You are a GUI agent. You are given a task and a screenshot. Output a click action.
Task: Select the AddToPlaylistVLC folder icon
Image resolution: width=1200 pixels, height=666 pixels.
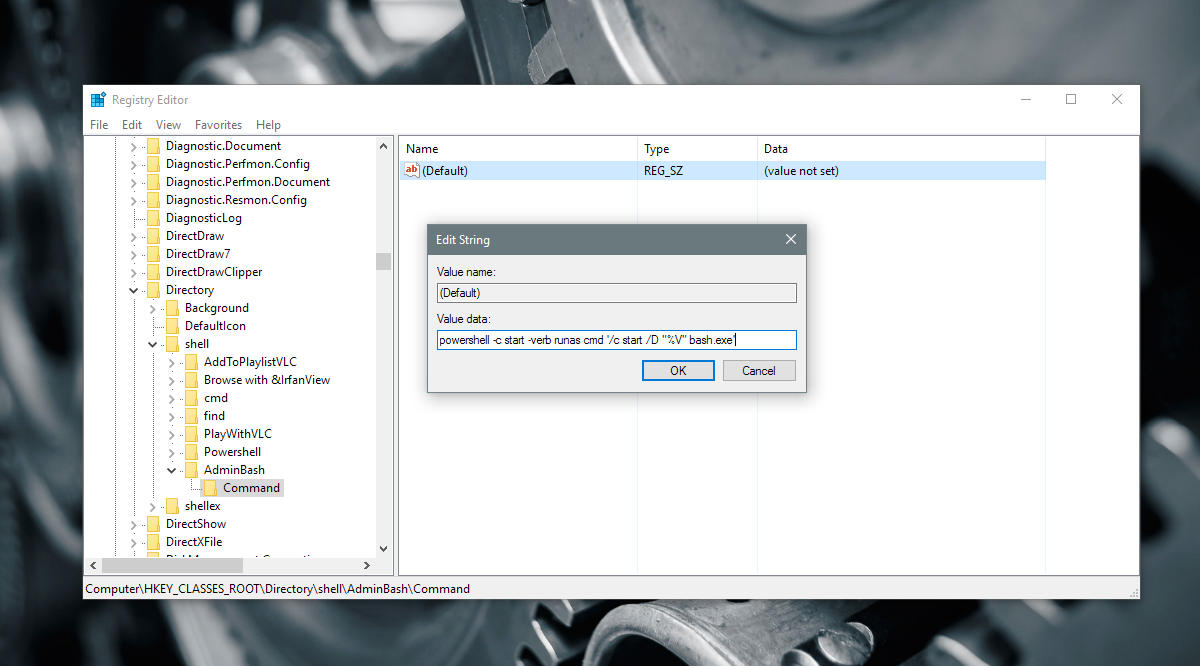coord(191,362)
